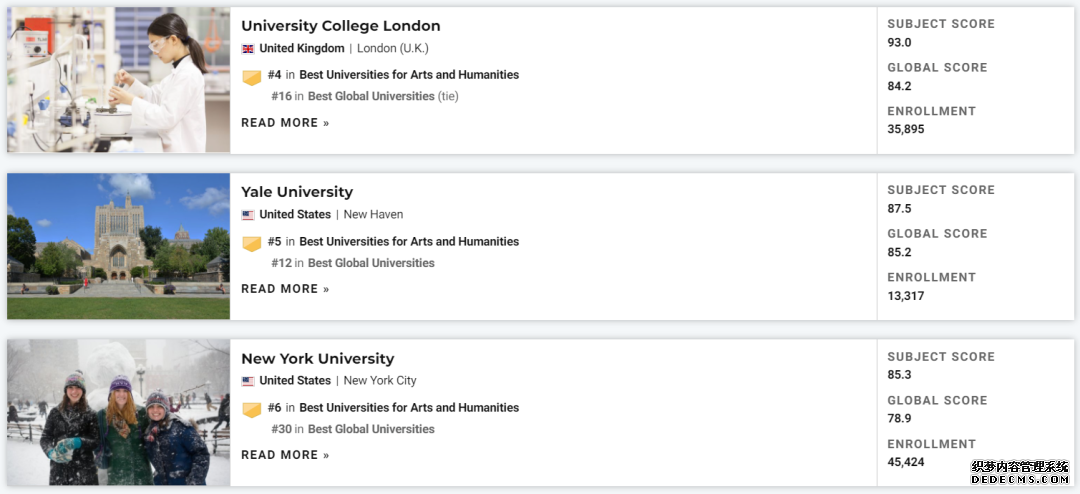Click the United States flag beside New Haven

click(x=248, y=215)
